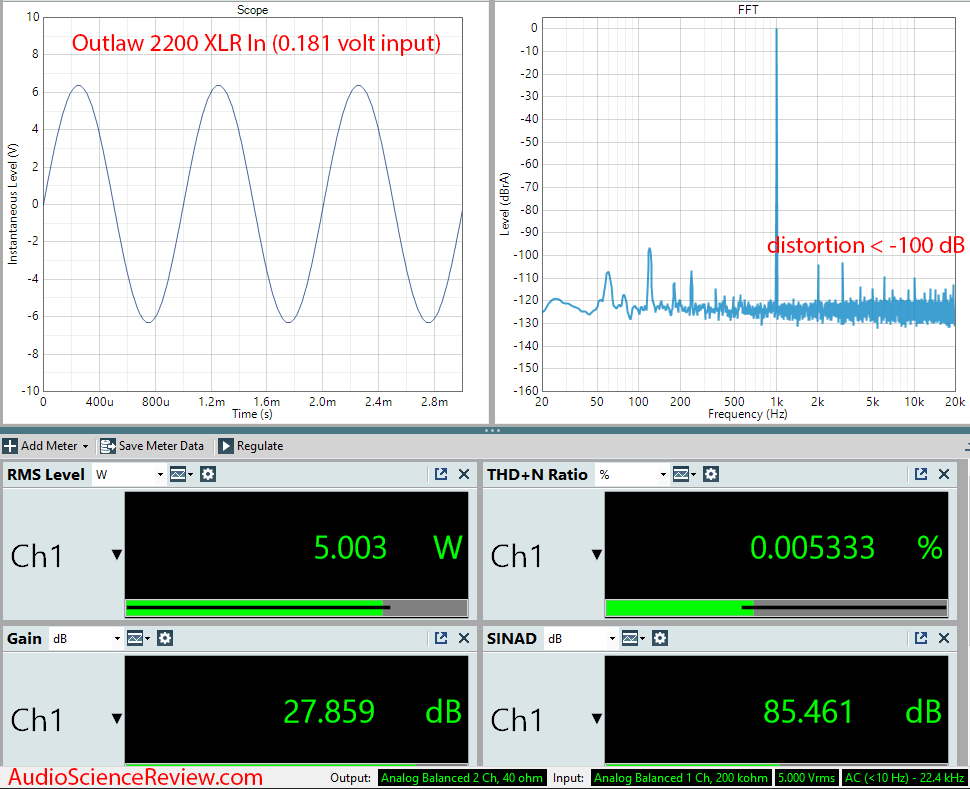The height and width of the screenshot is (789, 970).
Task: Click the RMS Level bar graph
Action: 296,608
